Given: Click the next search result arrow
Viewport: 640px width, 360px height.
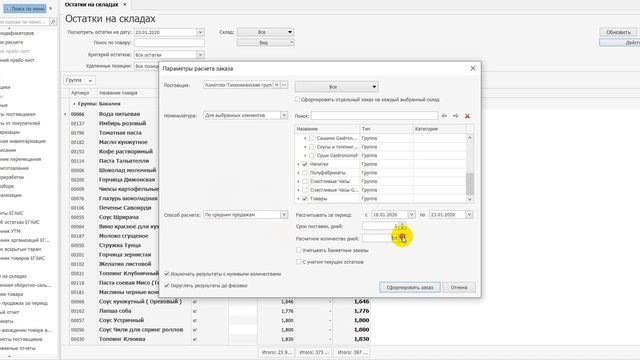Looking at the screenshot, I should coord(456,116).
